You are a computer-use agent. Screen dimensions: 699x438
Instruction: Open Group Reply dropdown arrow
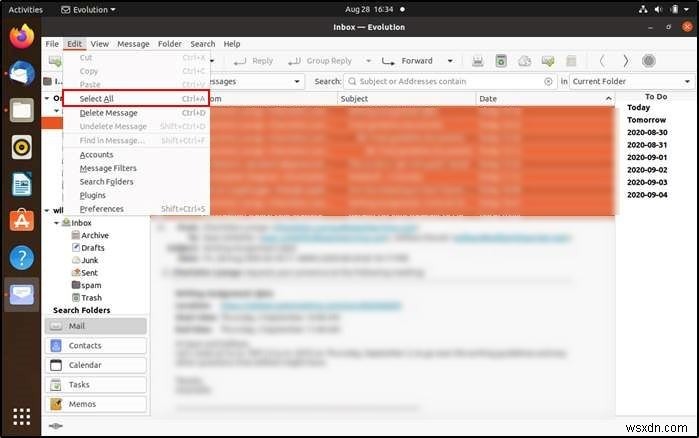coord(368,61)
